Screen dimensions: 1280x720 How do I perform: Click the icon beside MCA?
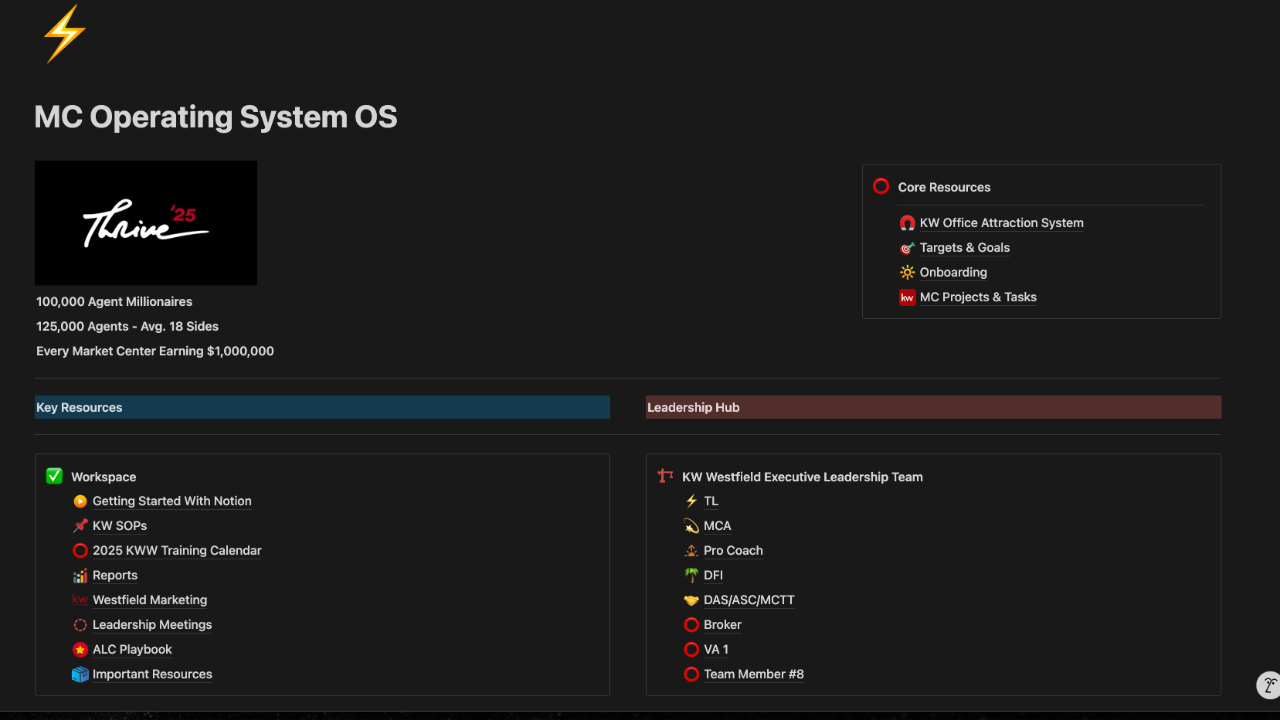click(x=691, y=526)
